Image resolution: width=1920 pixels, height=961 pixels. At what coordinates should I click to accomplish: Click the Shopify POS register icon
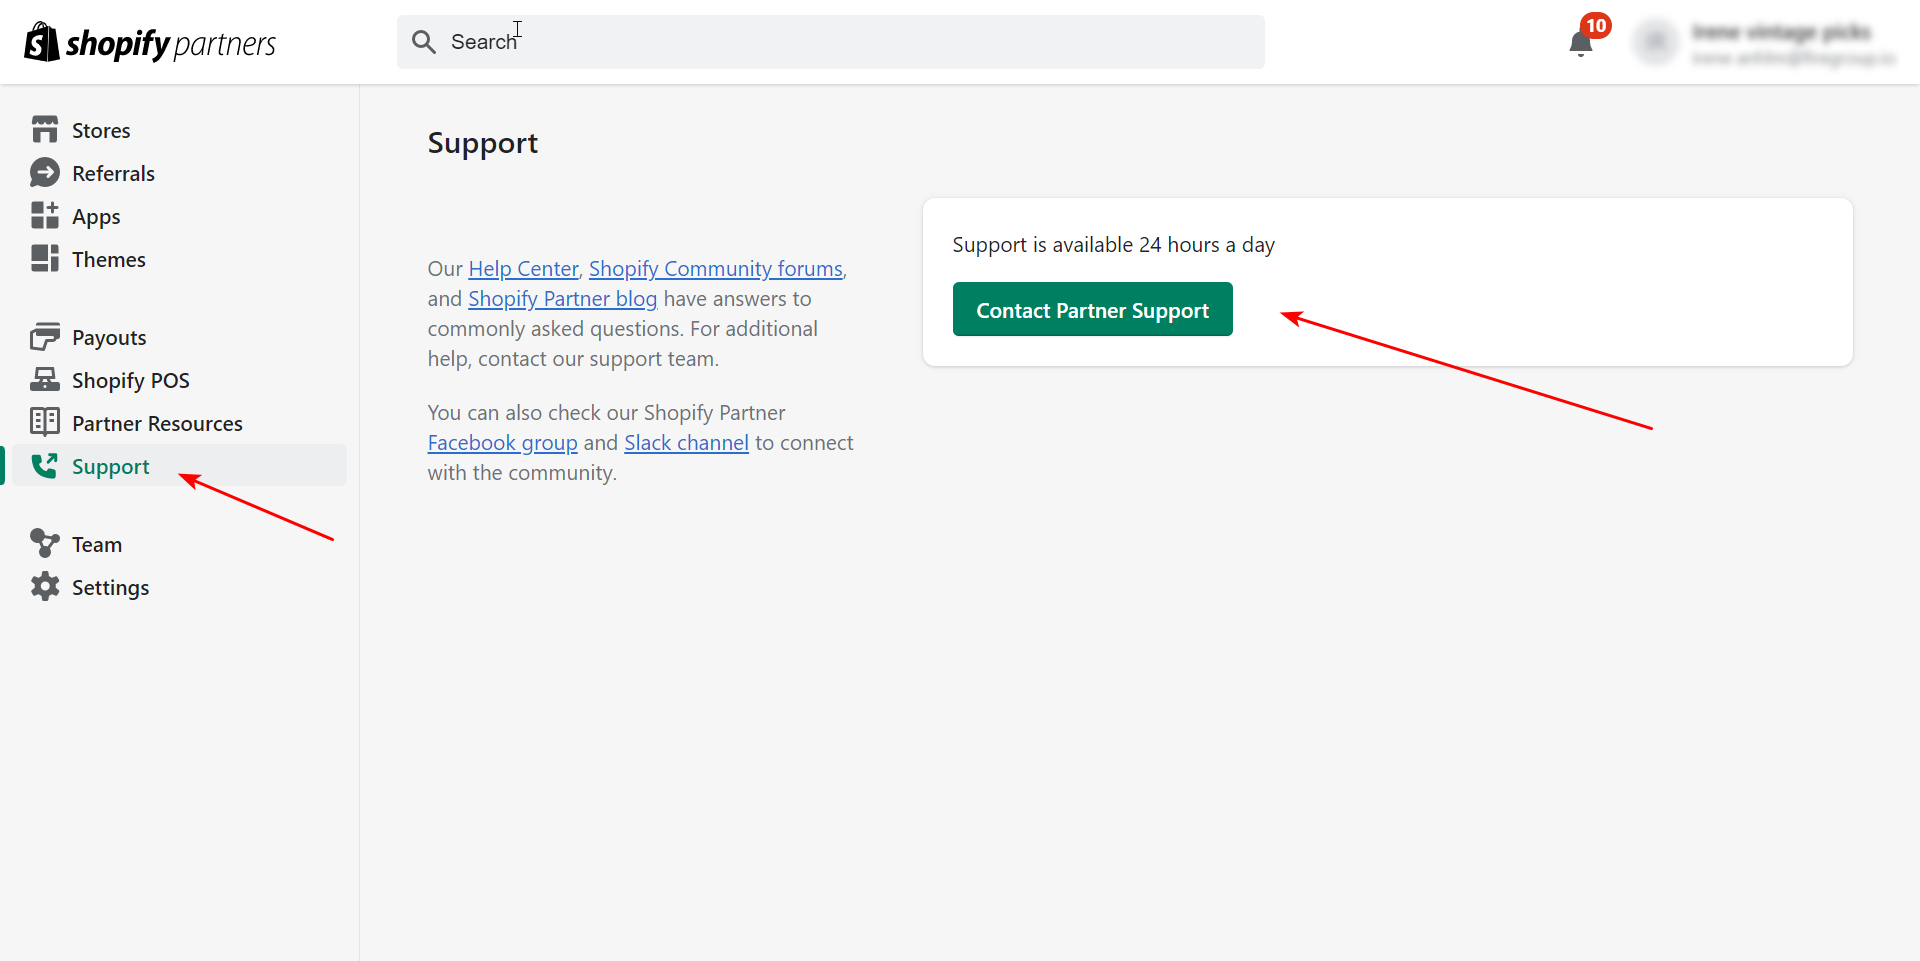click(x=45, y=380)
